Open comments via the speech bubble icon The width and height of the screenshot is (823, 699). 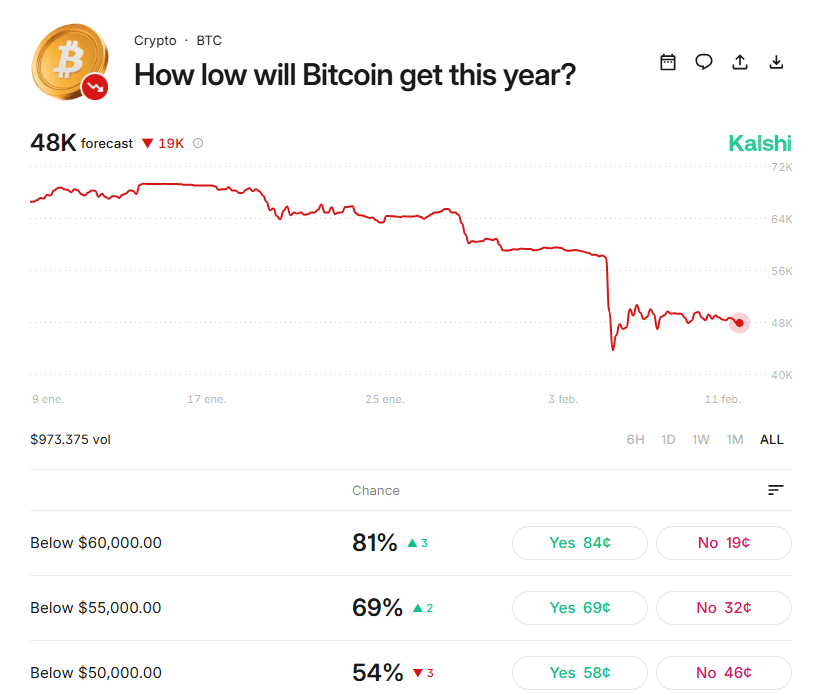click(703, 61)
